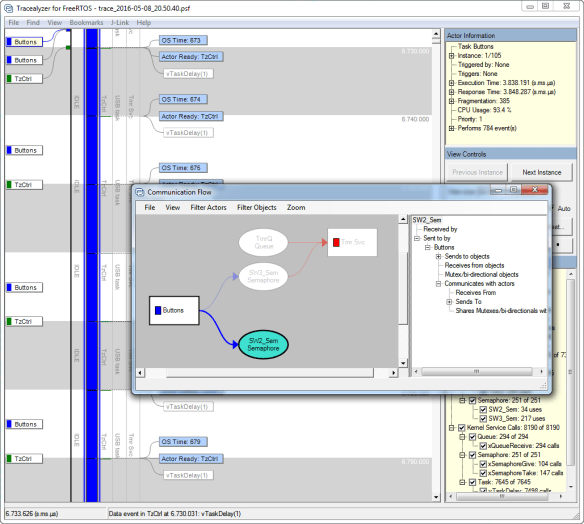Expand the Response Time node
The height and width of the screenshot is (524, 584).
(x=451, y=92)
